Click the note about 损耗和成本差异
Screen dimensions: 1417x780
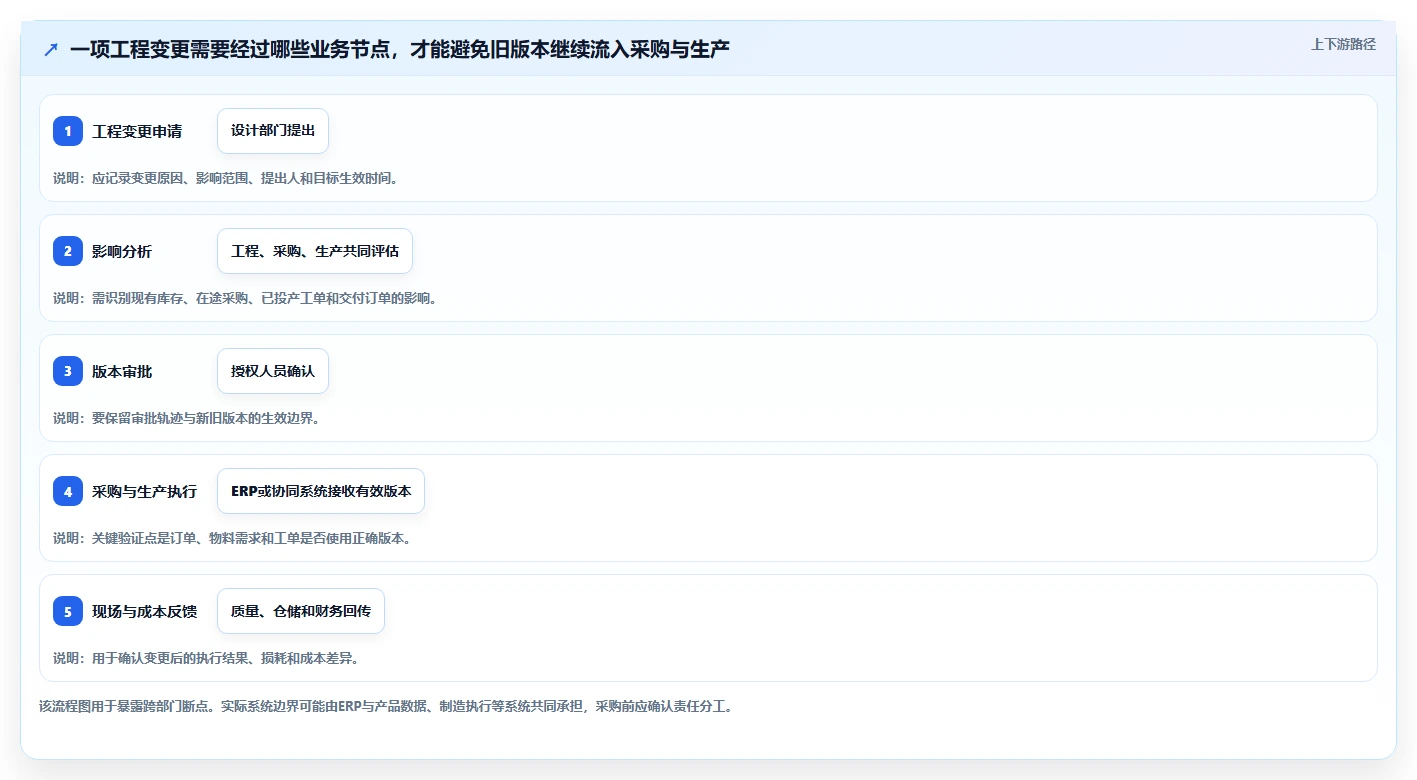pos(207,658)
